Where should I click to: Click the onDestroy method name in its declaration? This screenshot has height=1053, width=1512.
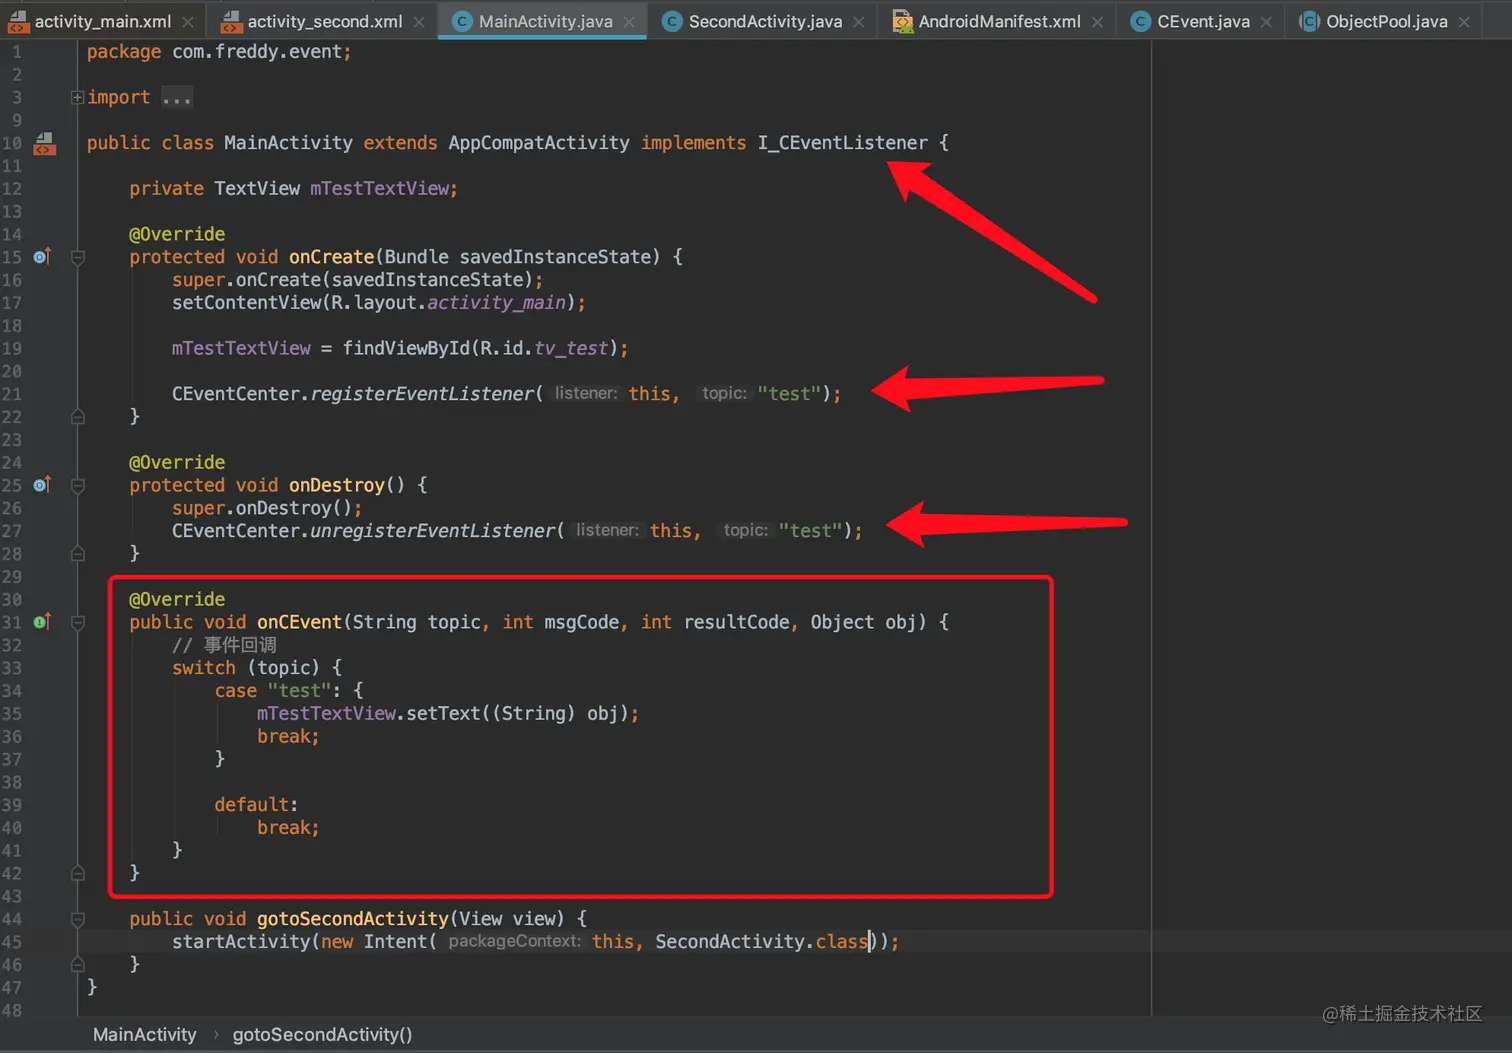point(337,485)
